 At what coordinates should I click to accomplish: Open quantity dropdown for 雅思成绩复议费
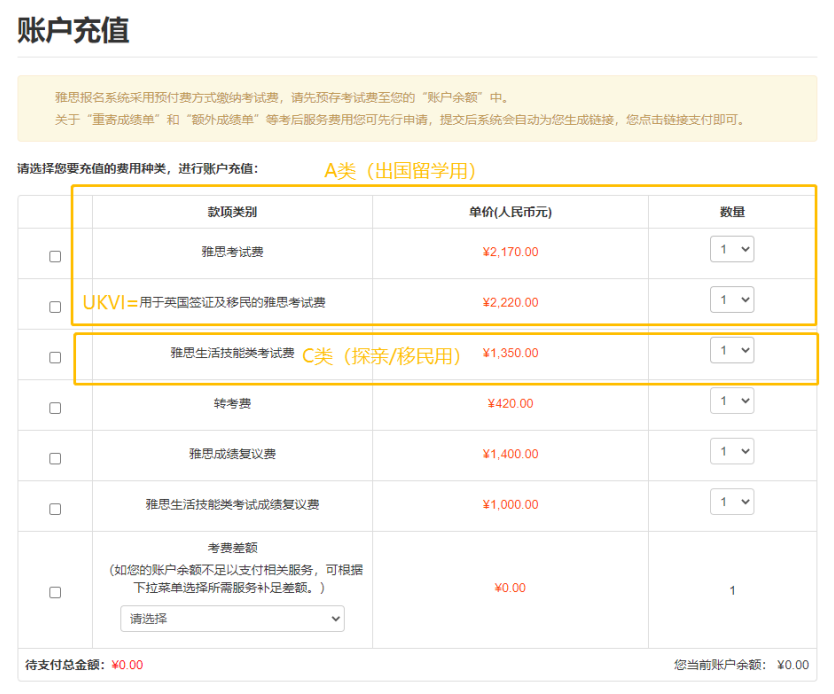click(x=731, y=451)
